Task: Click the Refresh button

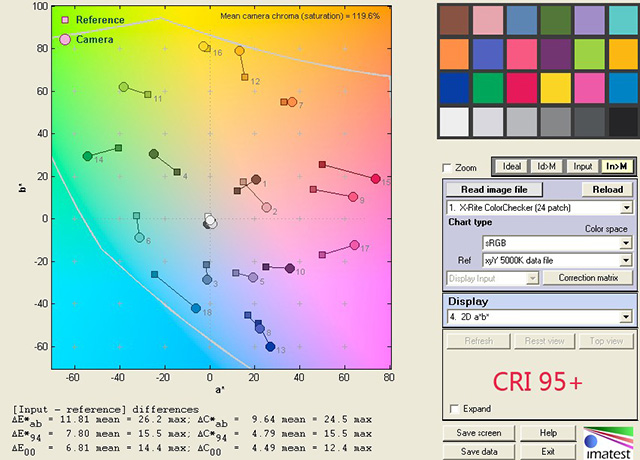Action: tap(478, 341)
